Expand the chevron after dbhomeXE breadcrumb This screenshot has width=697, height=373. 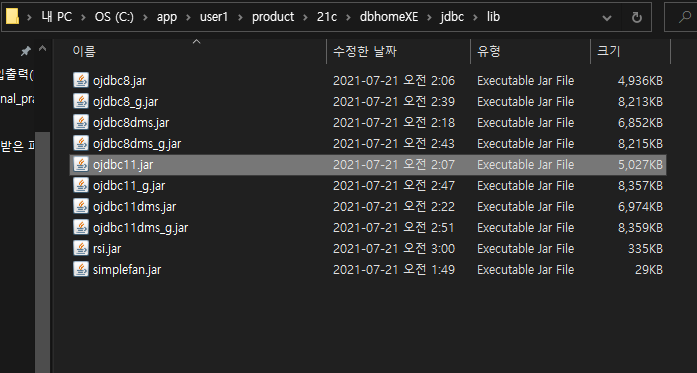coord(430,17)
